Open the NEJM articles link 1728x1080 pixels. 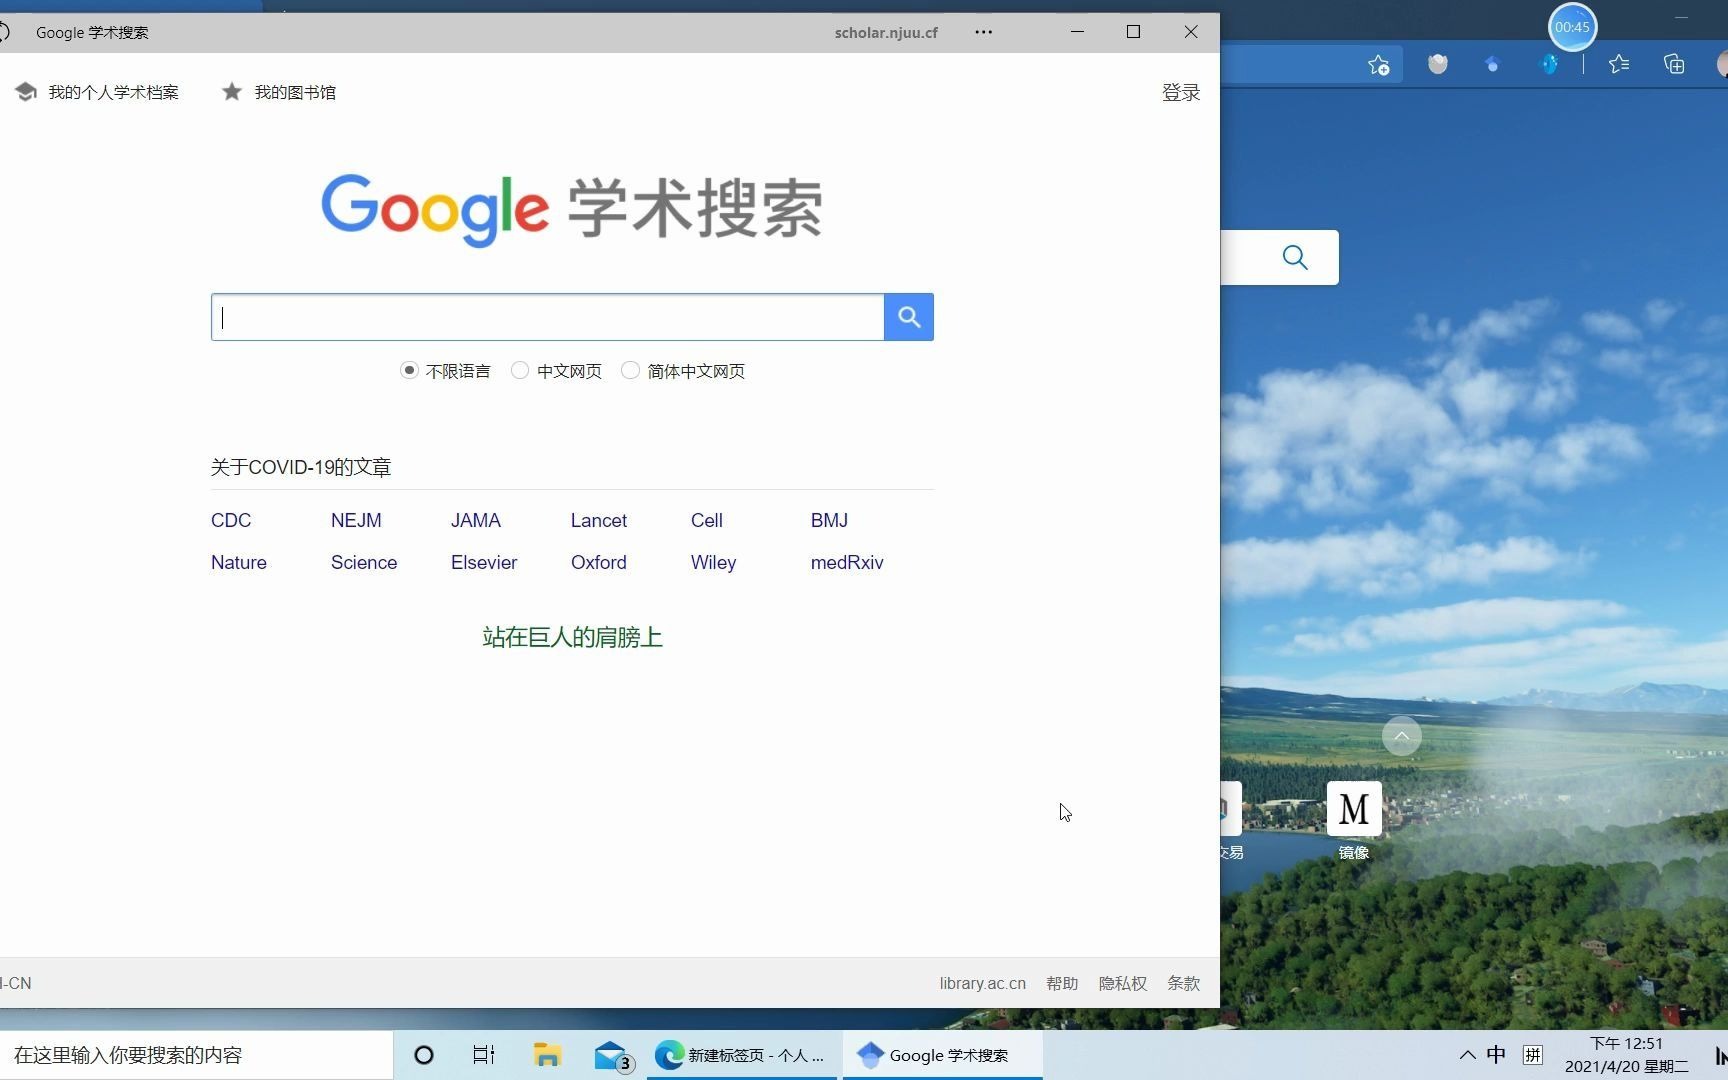pos(356,521)
